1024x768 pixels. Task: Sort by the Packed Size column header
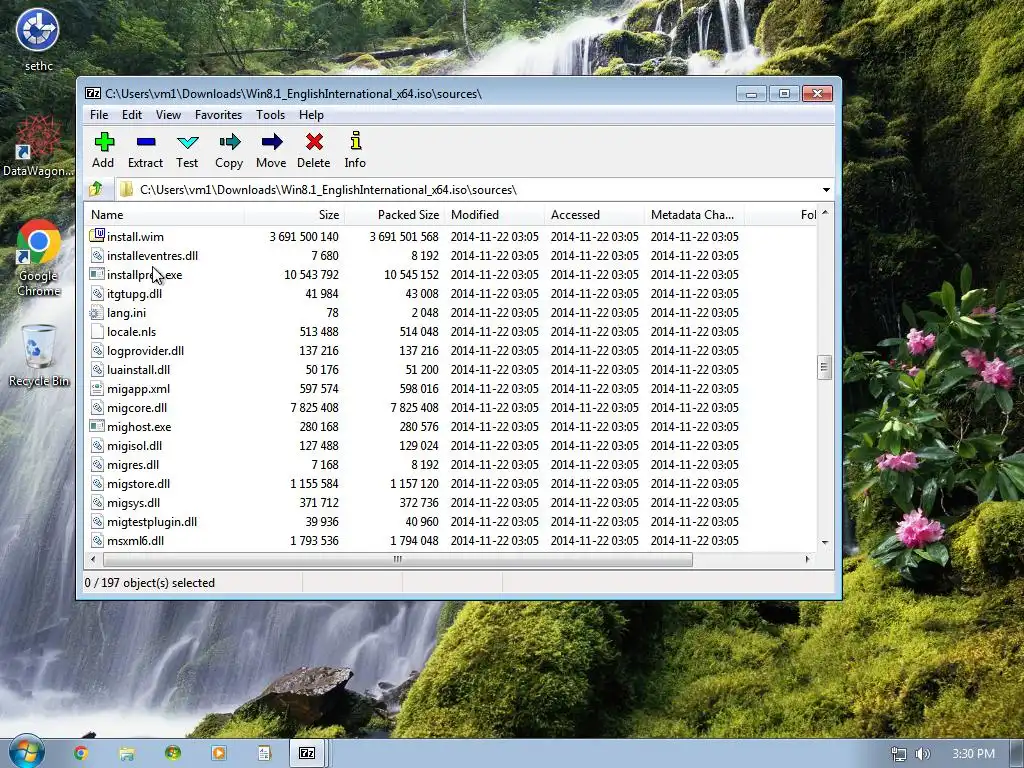coord(394,214)
